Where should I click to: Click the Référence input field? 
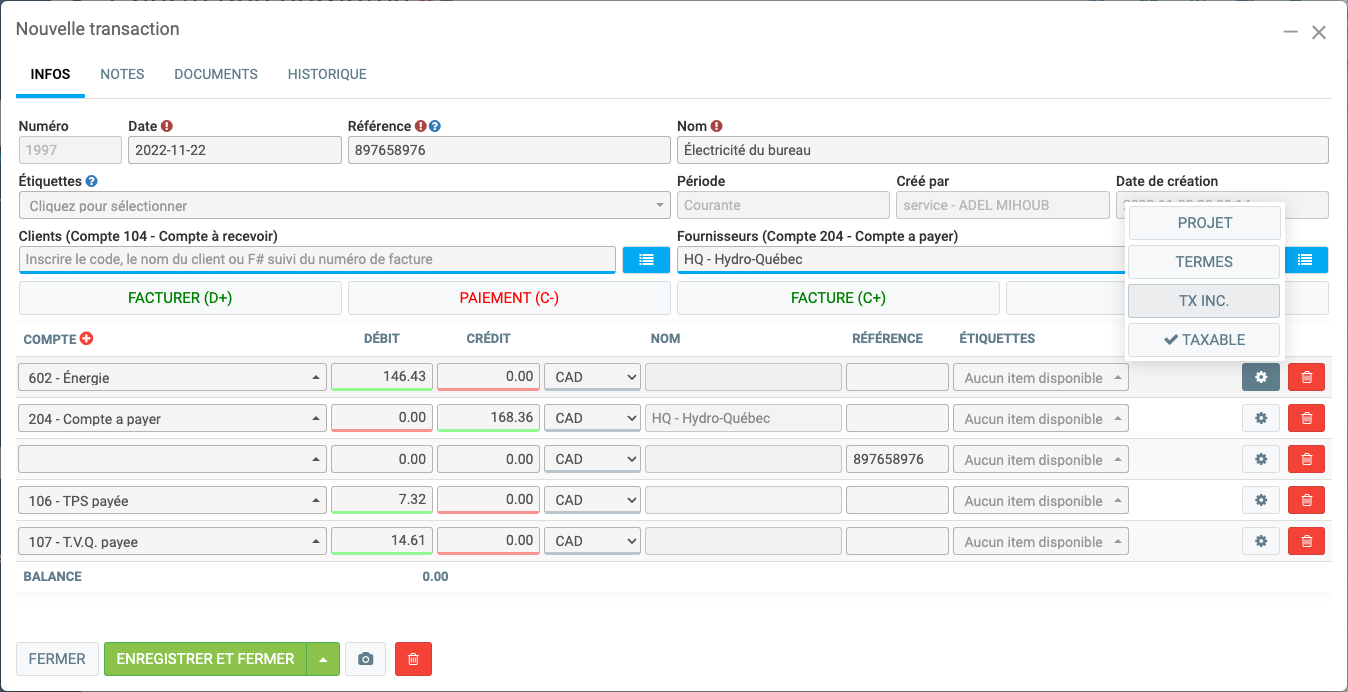pyautogui.click(x=509, y=151)
